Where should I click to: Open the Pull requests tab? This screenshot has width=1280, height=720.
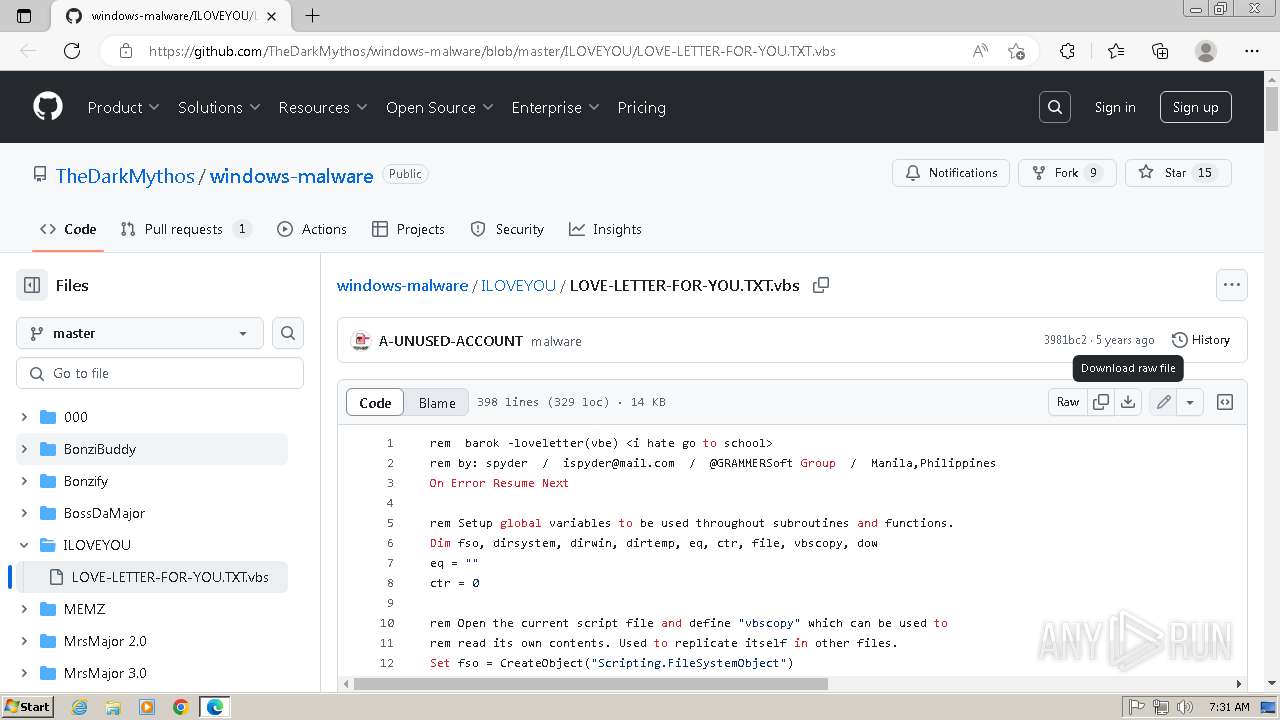[x=185, y=229]
